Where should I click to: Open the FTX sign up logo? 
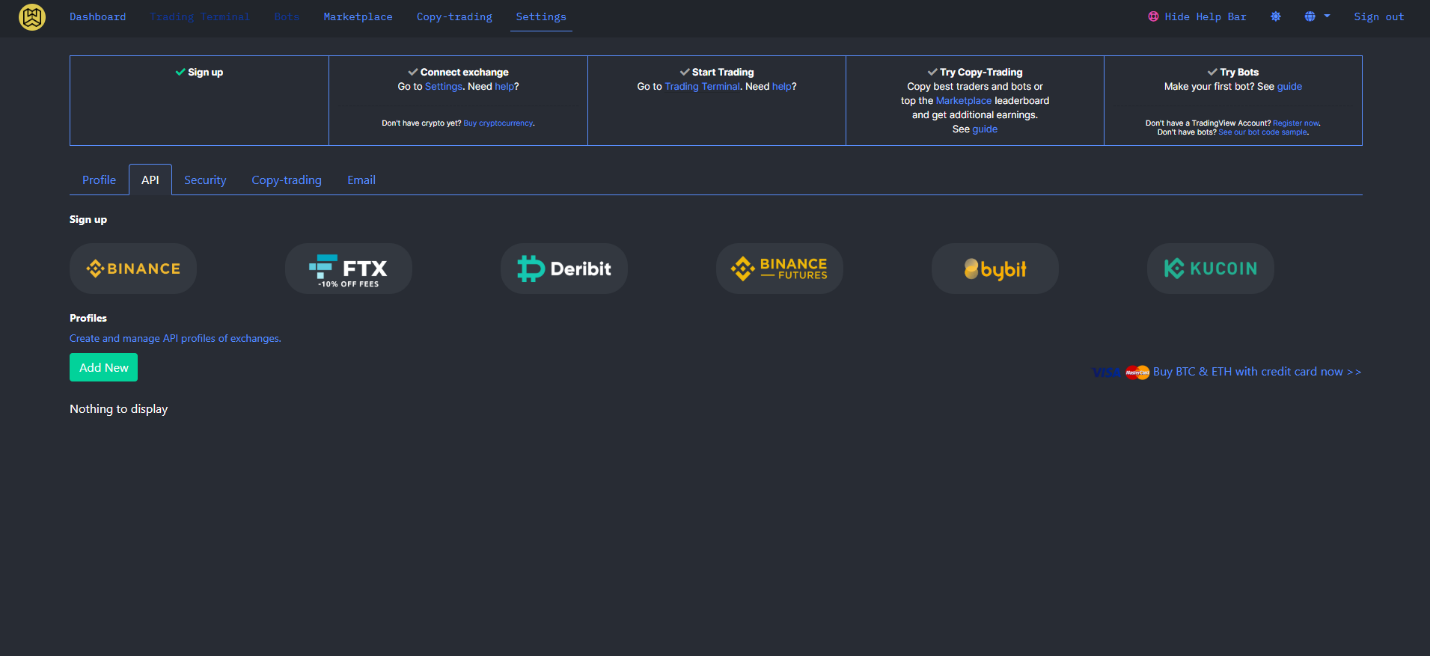coord(348,268)
